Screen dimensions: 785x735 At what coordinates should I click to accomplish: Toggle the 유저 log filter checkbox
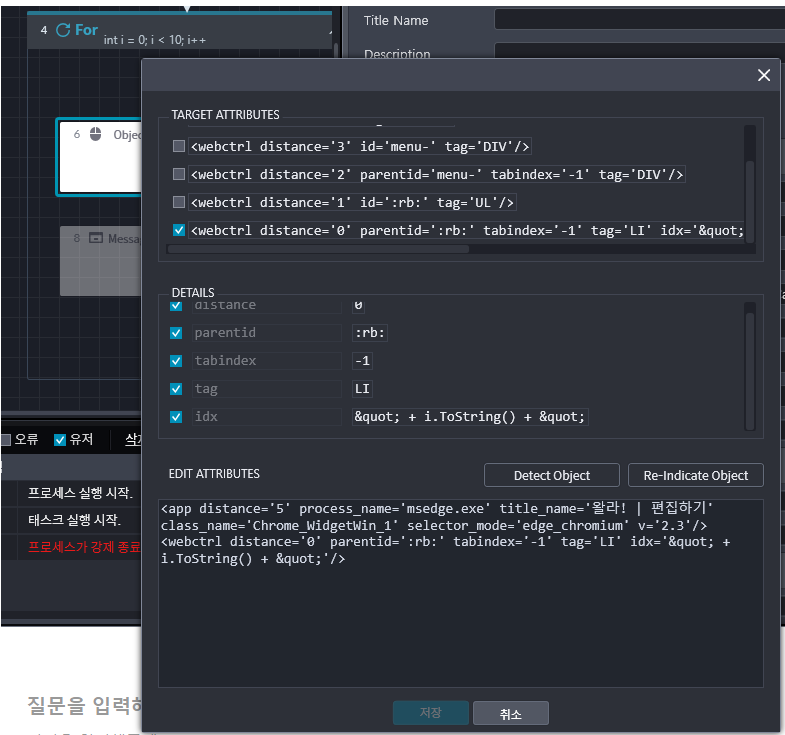[x=60, y=440]
